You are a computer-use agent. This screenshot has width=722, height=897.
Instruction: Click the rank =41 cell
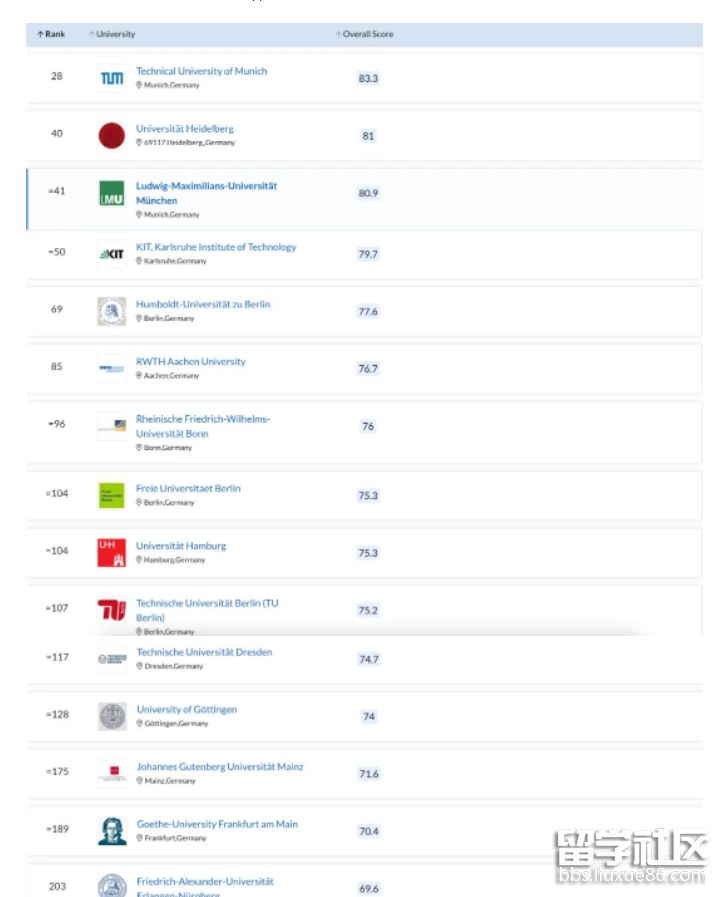[56, 191]
